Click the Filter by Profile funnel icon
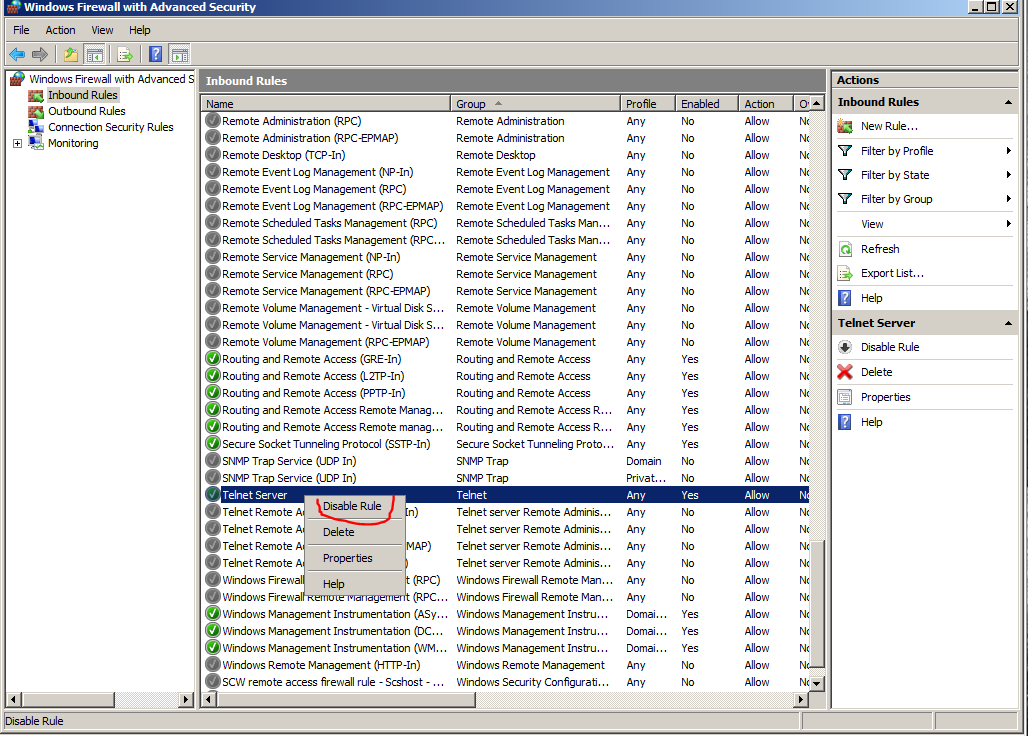 (x=845, y=151)
